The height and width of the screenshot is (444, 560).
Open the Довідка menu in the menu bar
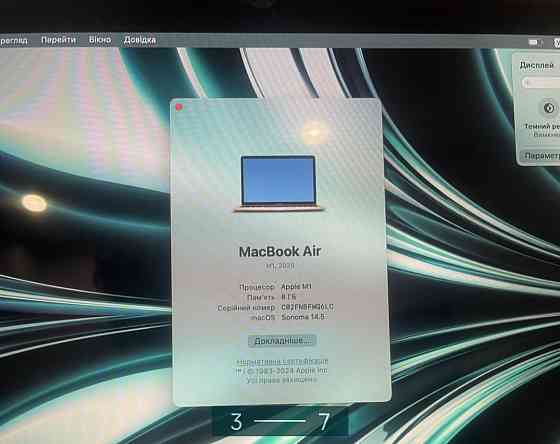[140, 40]
